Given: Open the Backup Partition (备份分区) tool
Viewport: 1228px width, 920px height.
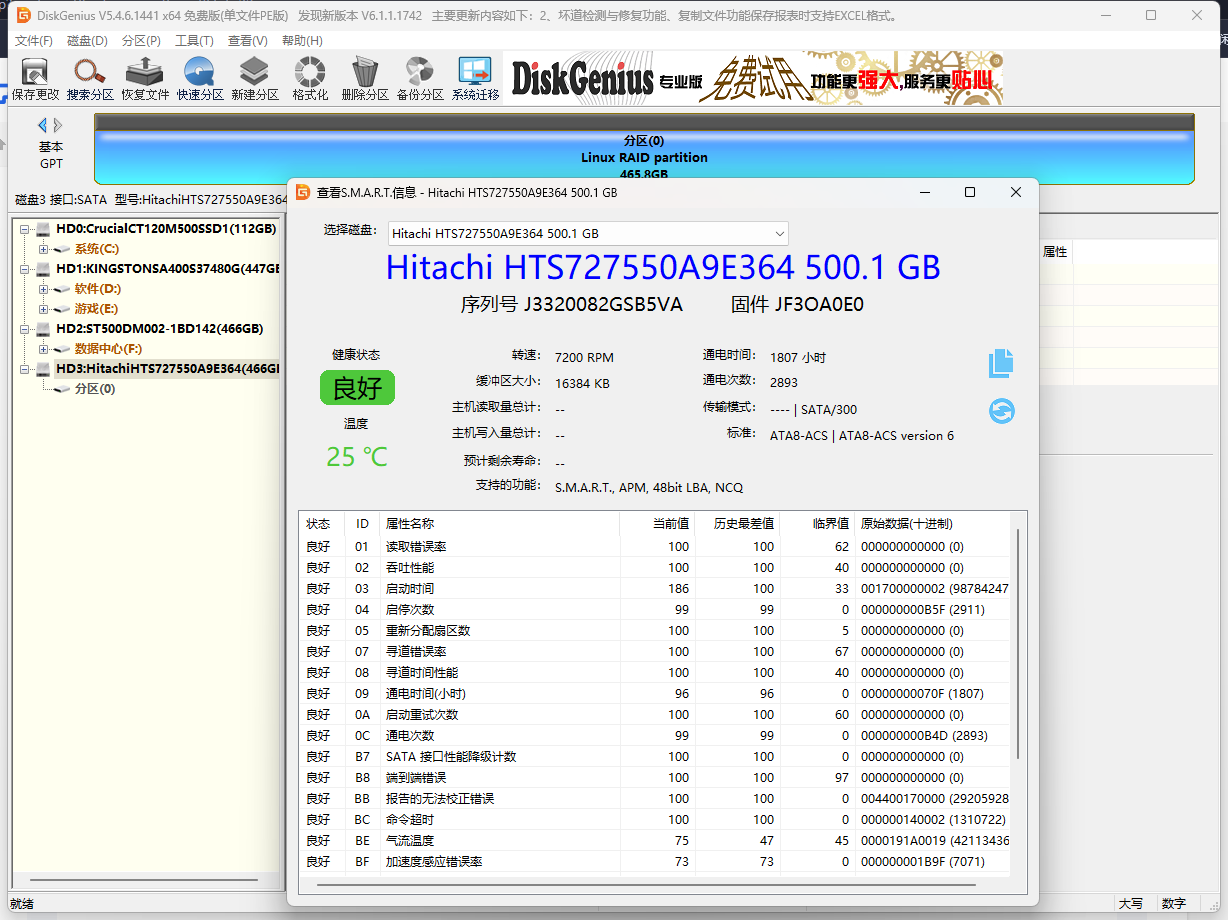Looking at the screenshot, I should pos(420,78).
